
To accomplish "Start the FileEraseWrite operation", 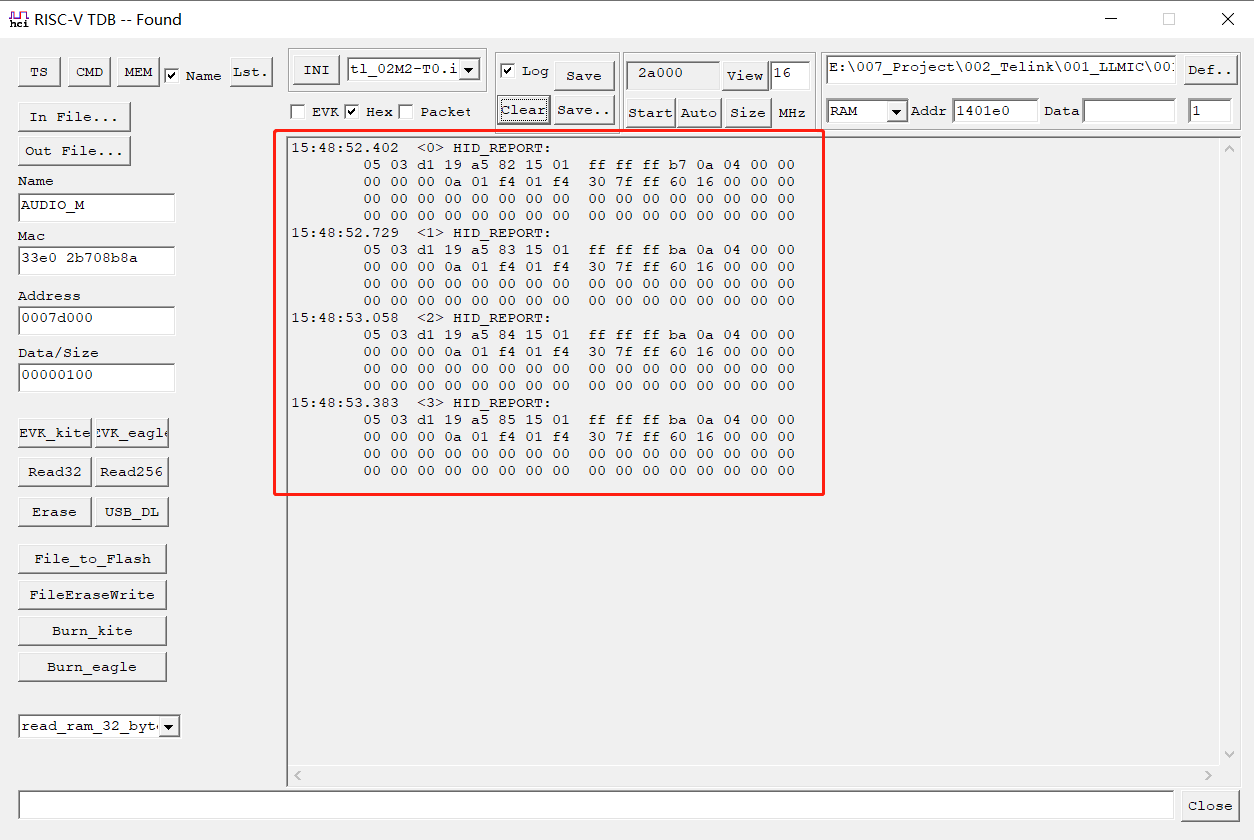I will point(92,594).
